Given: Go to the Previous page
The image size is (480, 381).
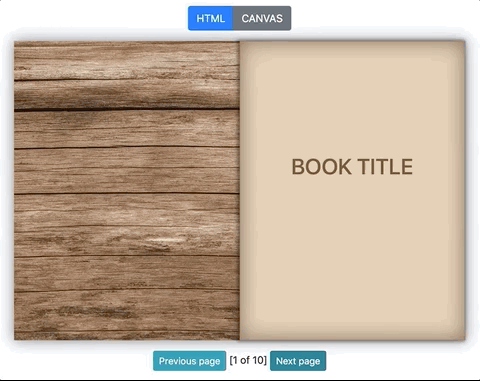Looking at the screenshot, I should tap(189, 361).
